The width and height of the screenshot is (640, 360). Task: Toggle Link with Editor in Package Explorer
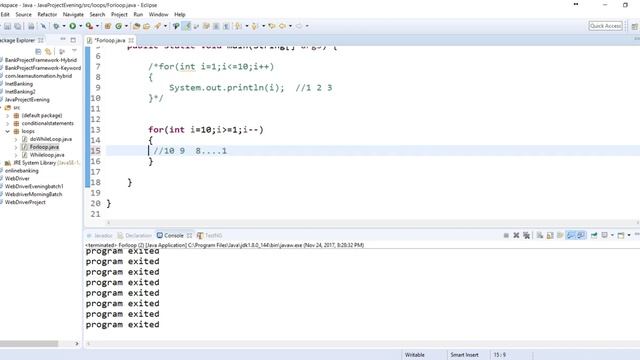[x=49, y=51]
